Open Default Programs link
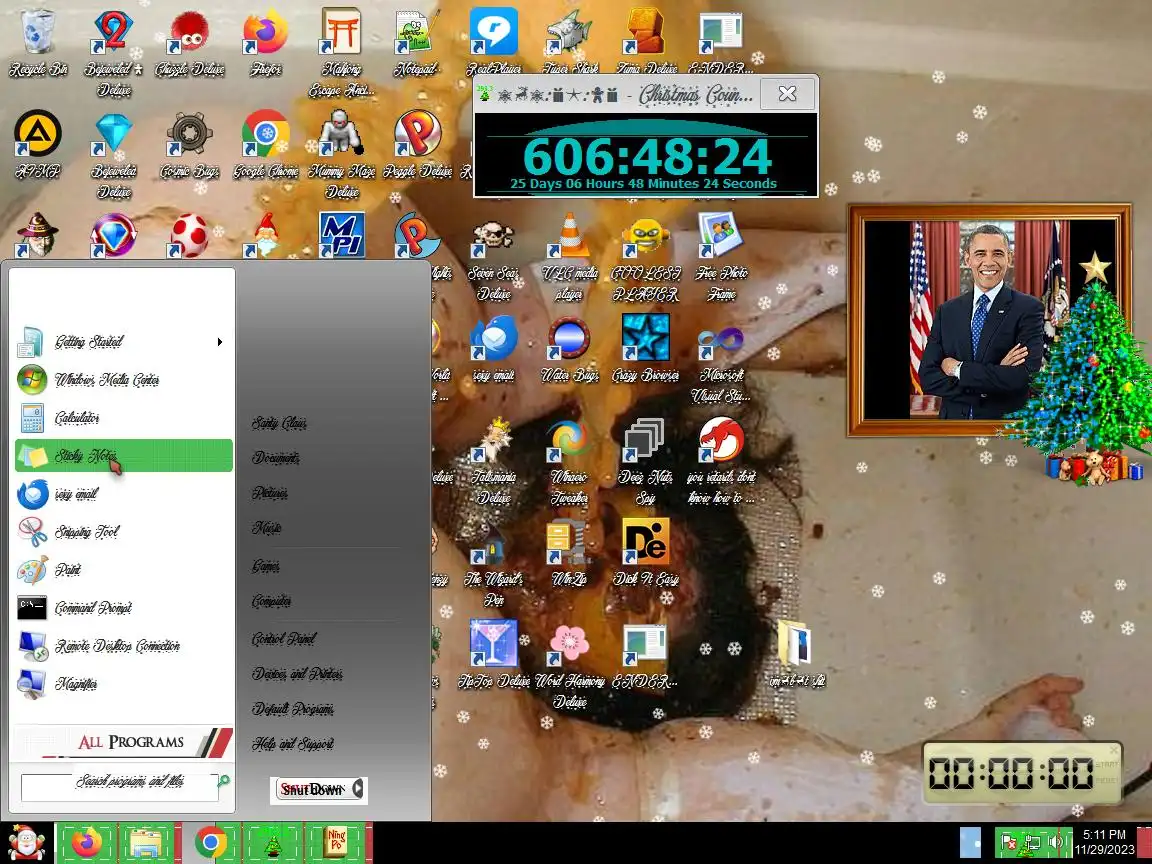Viewport: 1152px width, 864px height. (x=293, y=709)
